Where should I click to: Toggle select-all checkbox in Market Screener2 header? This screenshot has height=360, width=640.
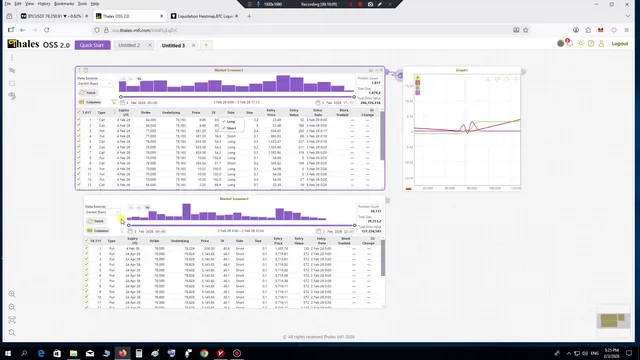tap(87, 241)
